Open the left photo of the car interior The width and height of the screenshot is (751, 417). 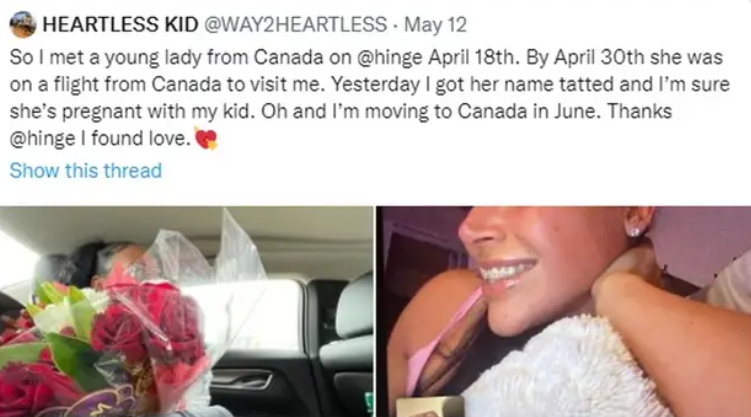[186, 312]
